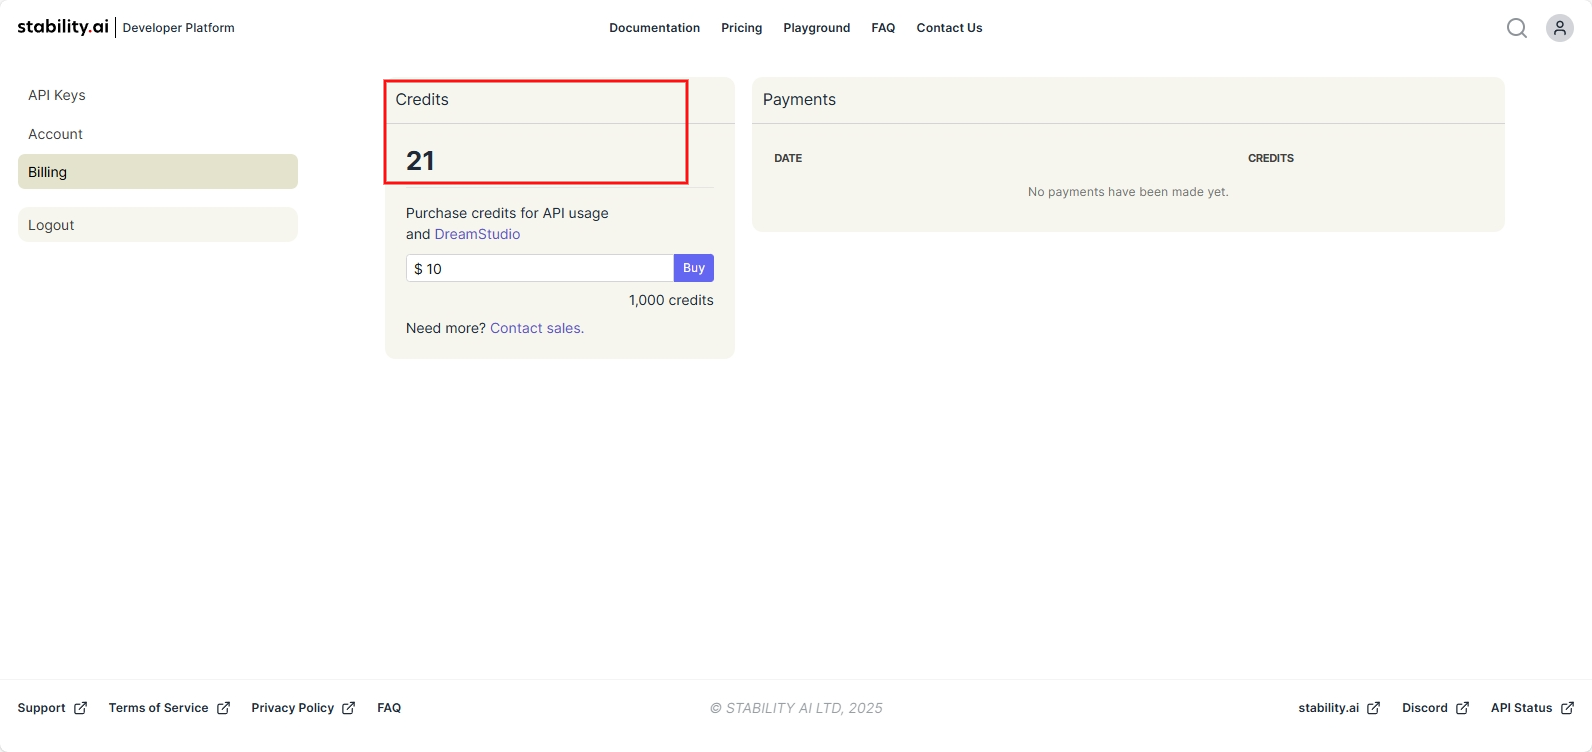Click 'No payments have been made yet.'
The image size is (1592, 752).
click(x=1128, y=192)
